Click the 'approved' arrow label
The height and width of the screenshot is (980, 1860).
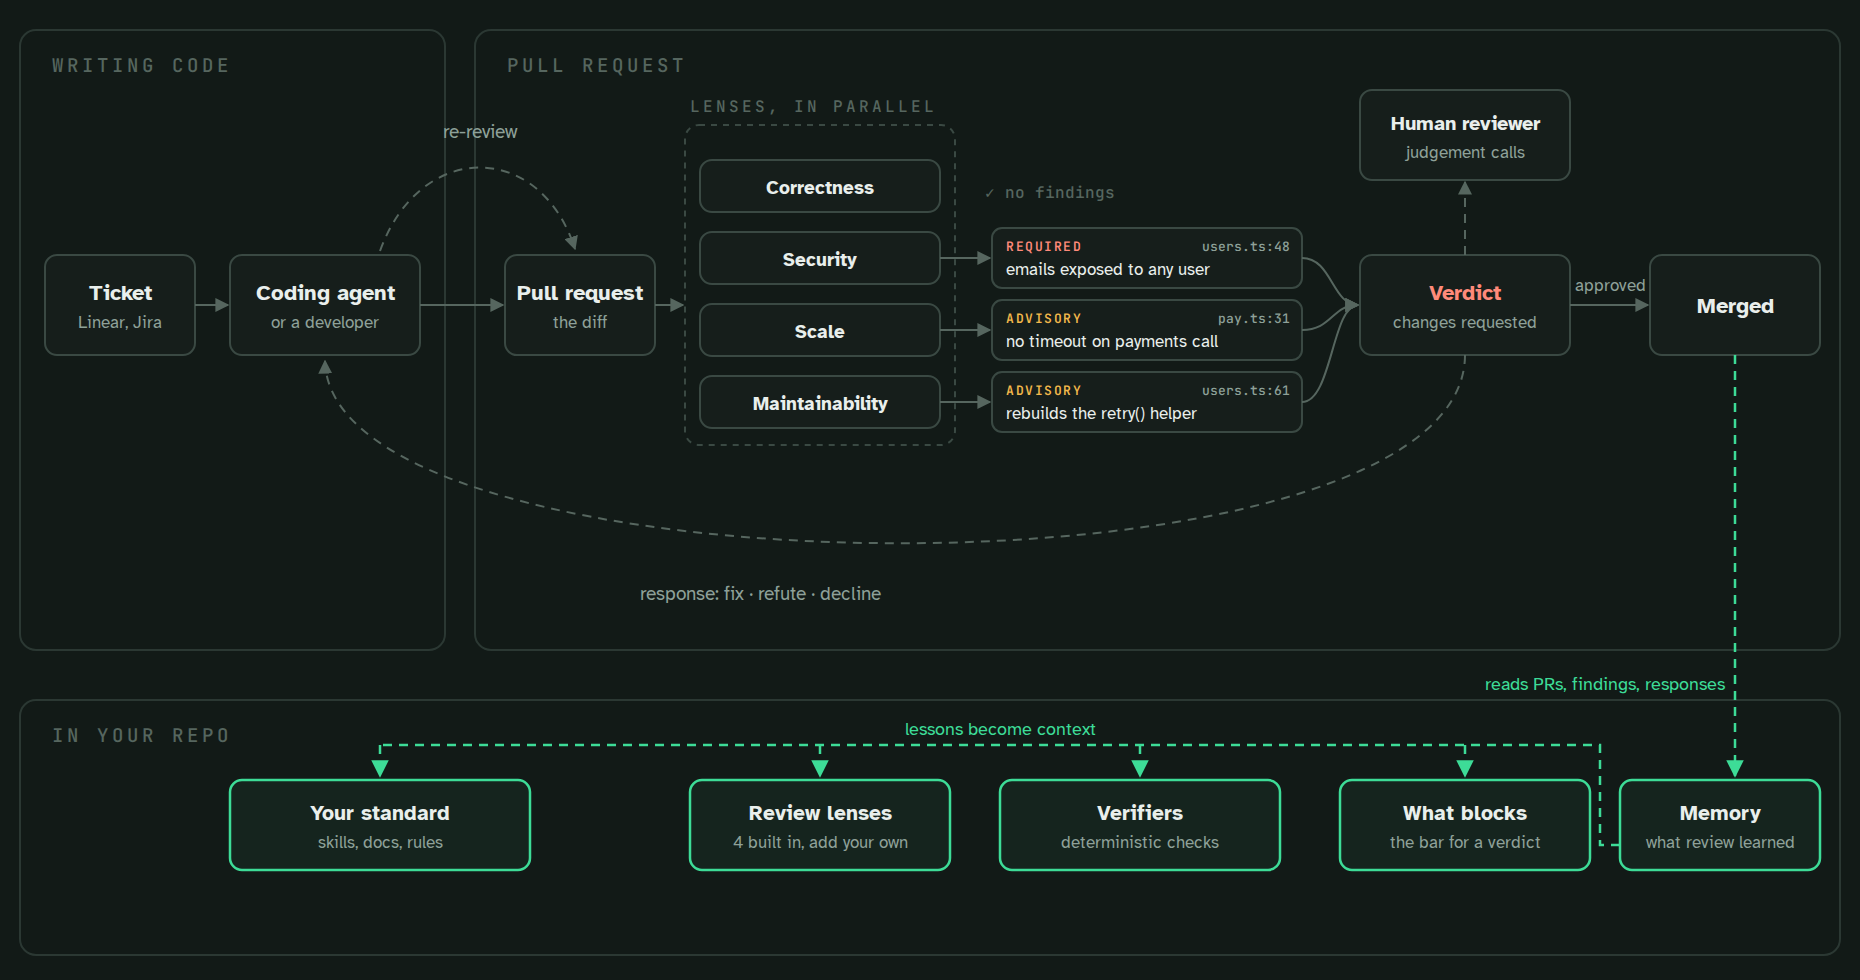coord(1610,286)
